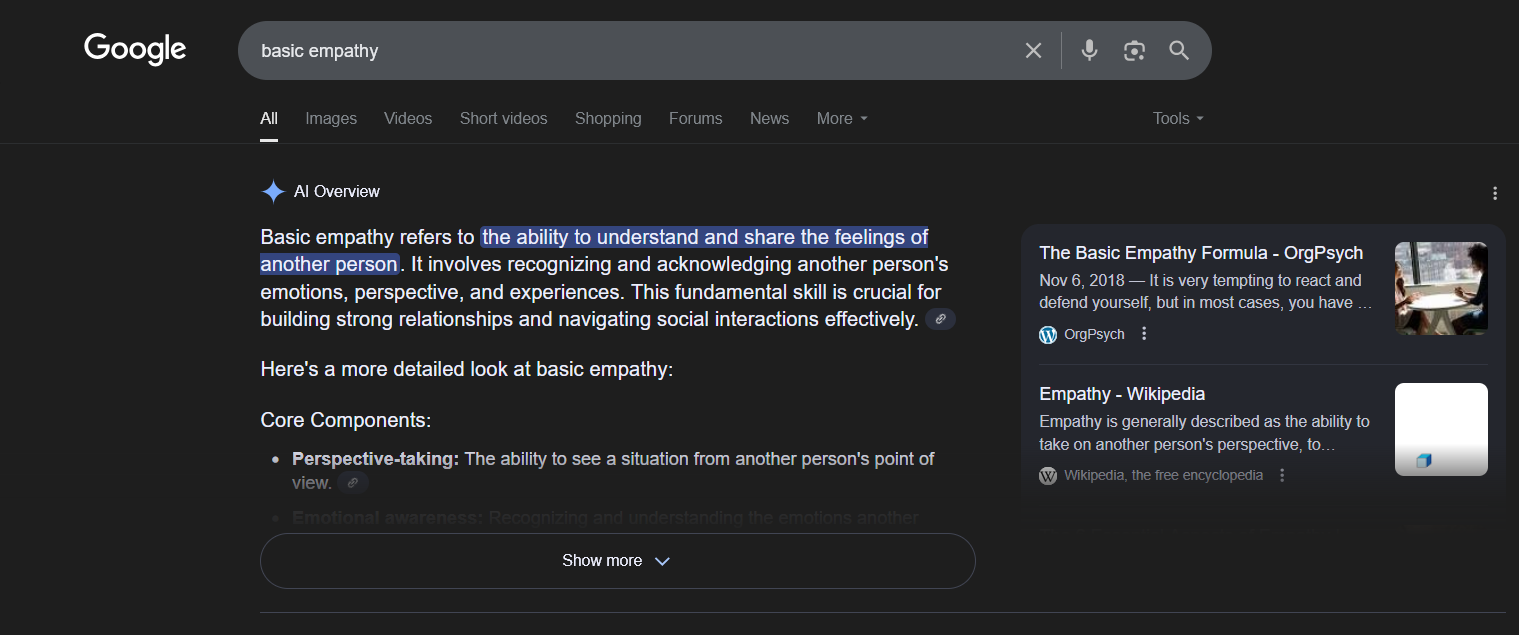Open the Short videos tab
This screenshot has height=635, width=1519.
point(504,118)
